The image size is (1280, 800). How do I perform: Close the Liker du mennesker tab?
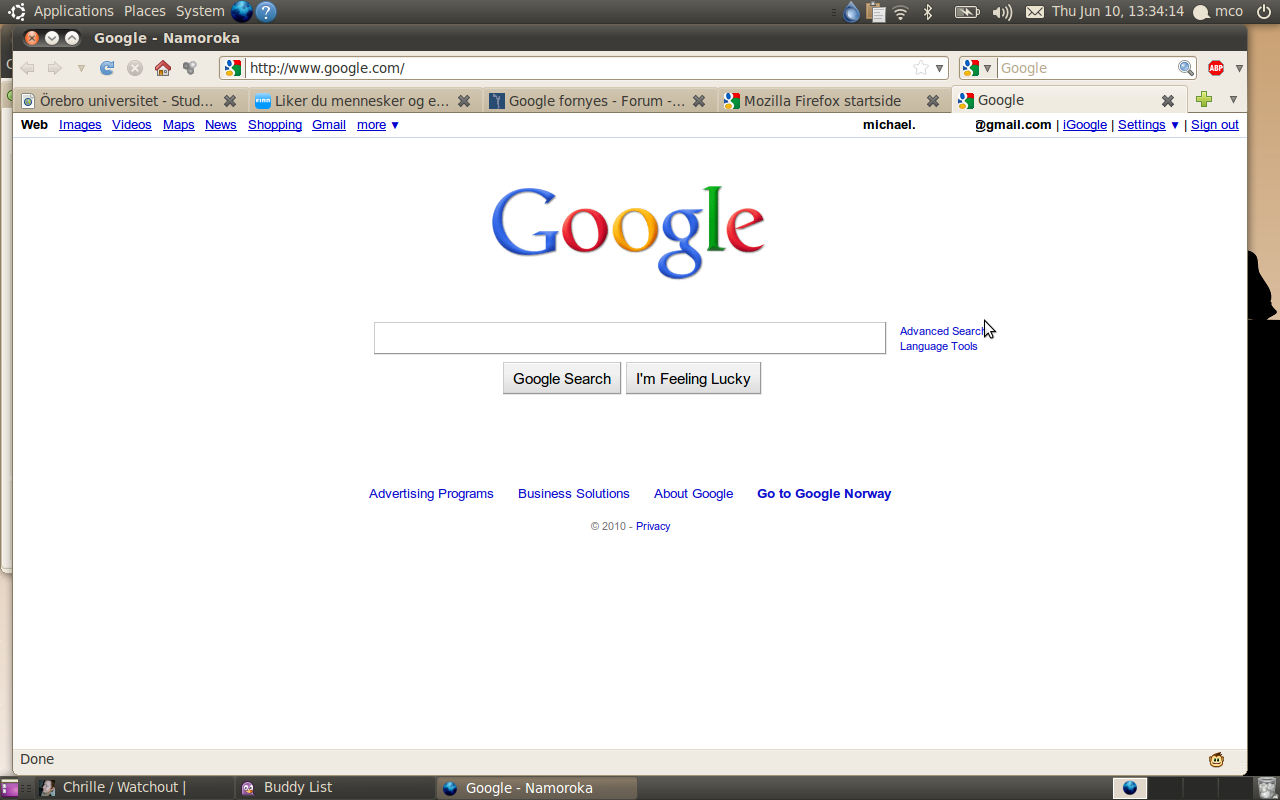(x=464, y=101)
